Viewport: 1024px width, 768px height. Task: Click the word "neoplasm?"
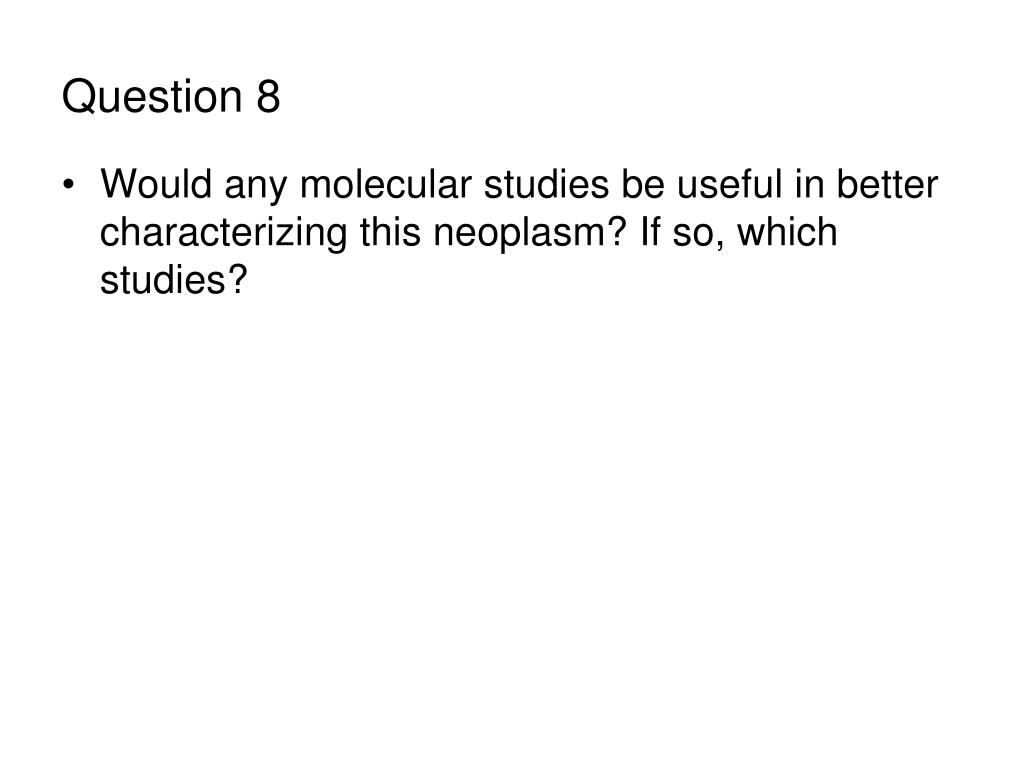(530, 232)
